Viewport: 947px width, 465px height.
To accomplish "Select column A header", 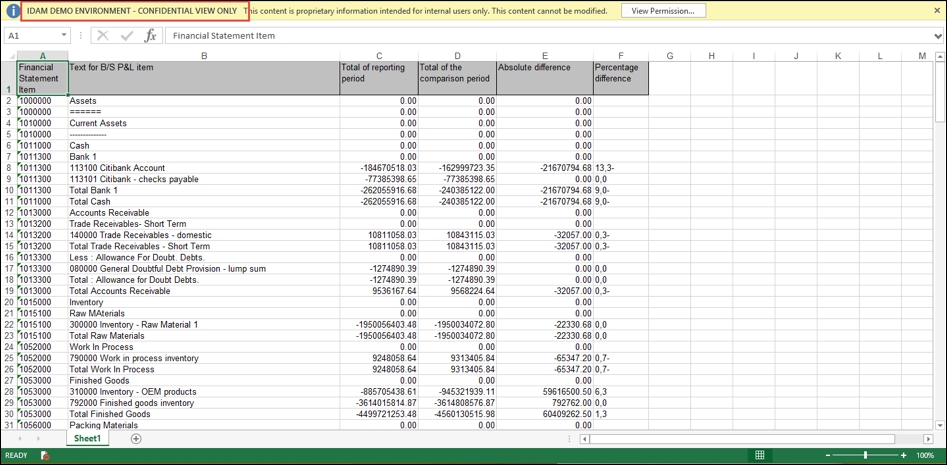I will (42, 56).
